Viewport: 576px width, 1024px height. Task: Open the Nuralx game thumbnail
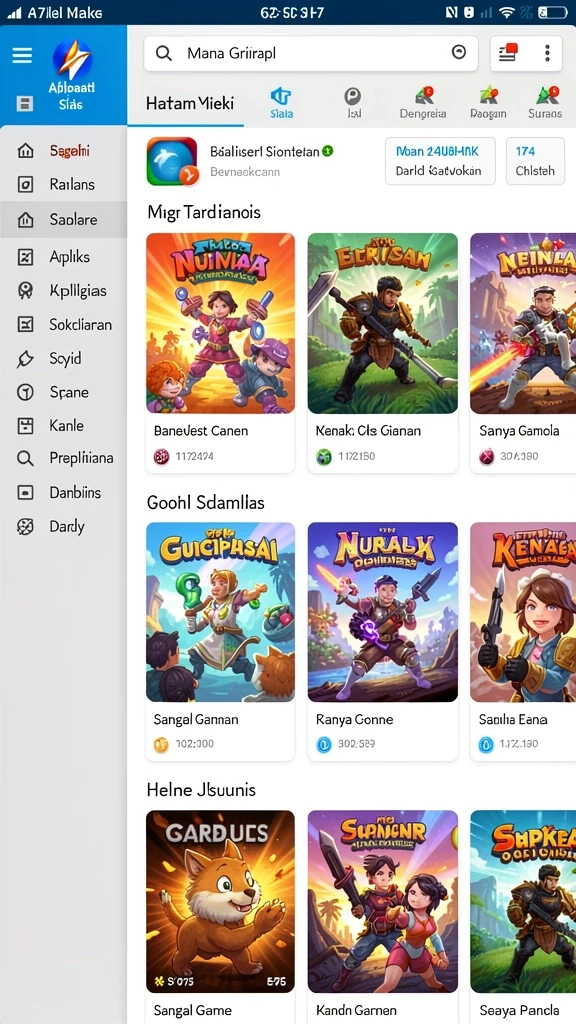tap(383, 612)
